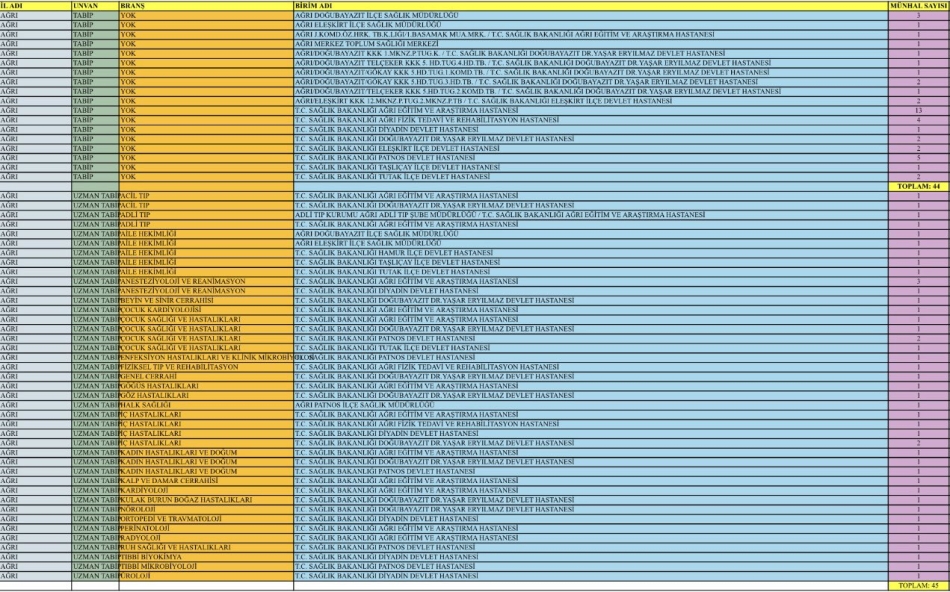The width and height of the screenshot is (950, 592).
Task: Select the vacancy count cell showing 5
Action: click(918, 158)
